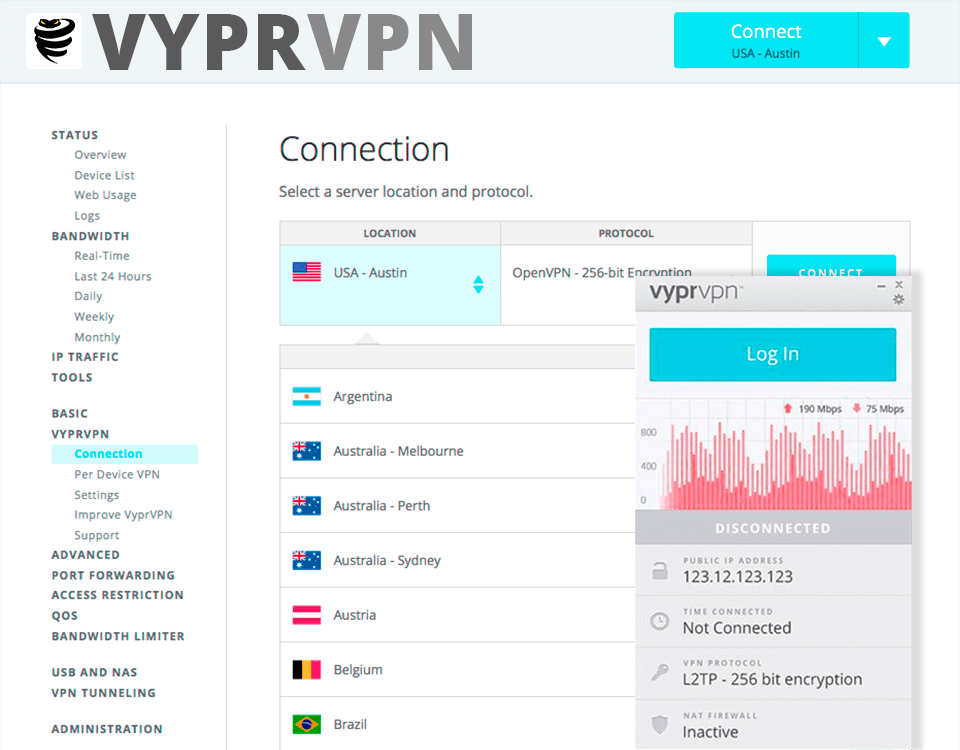Click the Argentina flag icon
Image resolution: width=960 pixels, height=750 pixels.
point(306,396)
